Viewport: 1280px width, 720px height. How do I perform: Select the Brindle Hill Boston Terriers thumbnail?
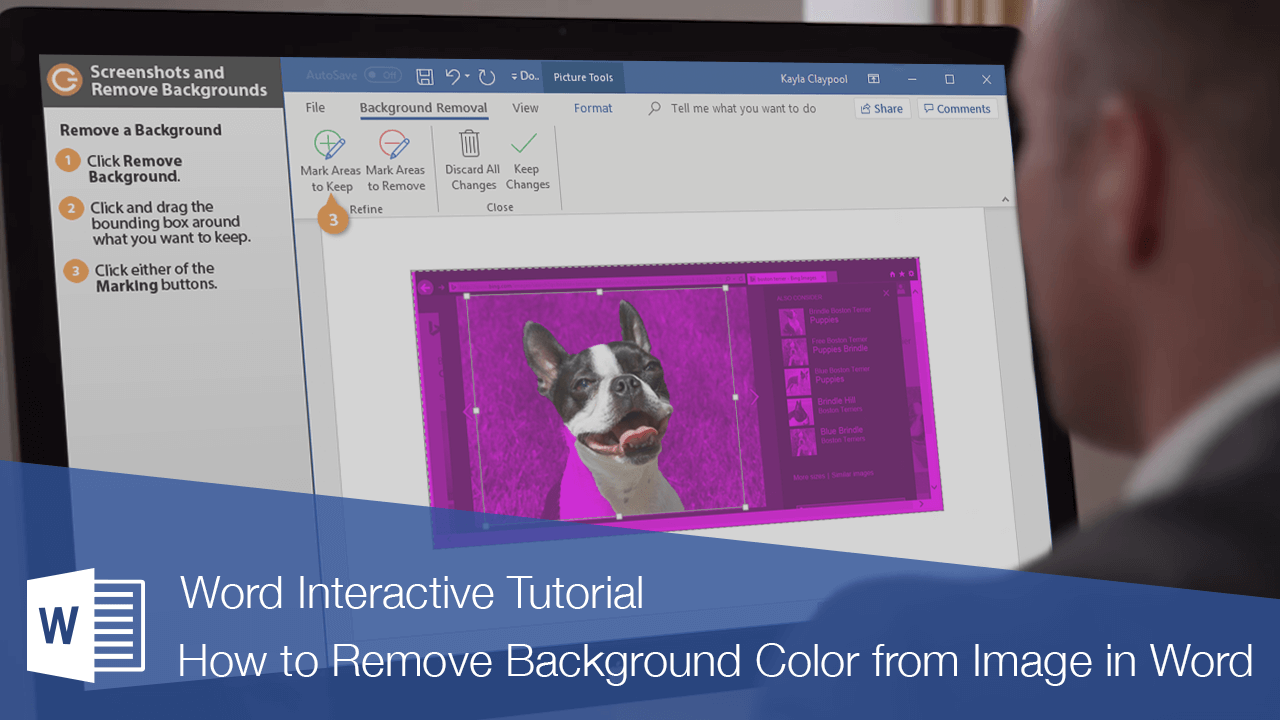pos(800,410)
